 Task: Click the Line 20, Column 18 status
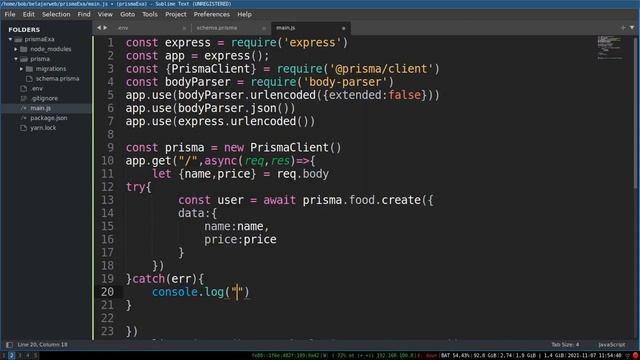[x=42, y=345]
